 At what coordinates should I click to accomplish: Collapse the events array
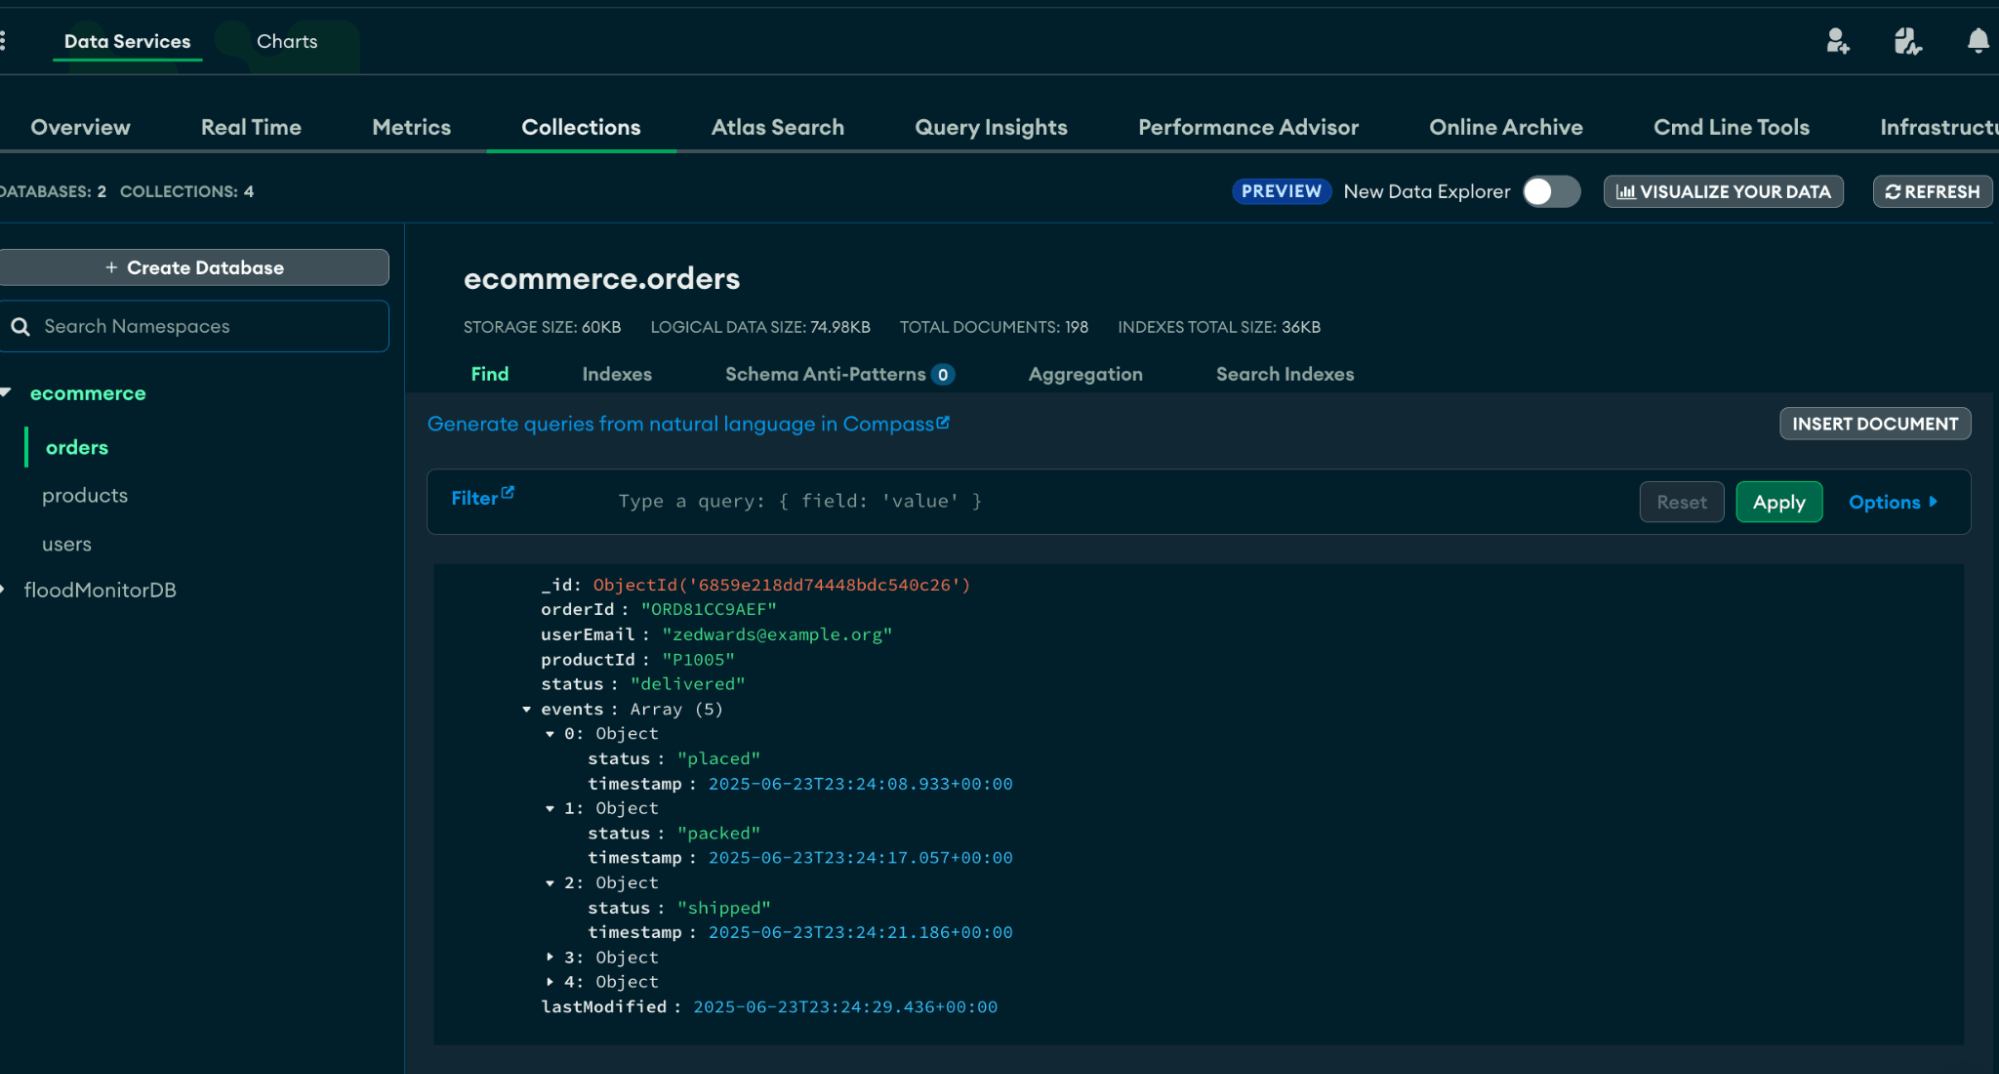coord(527,709)
